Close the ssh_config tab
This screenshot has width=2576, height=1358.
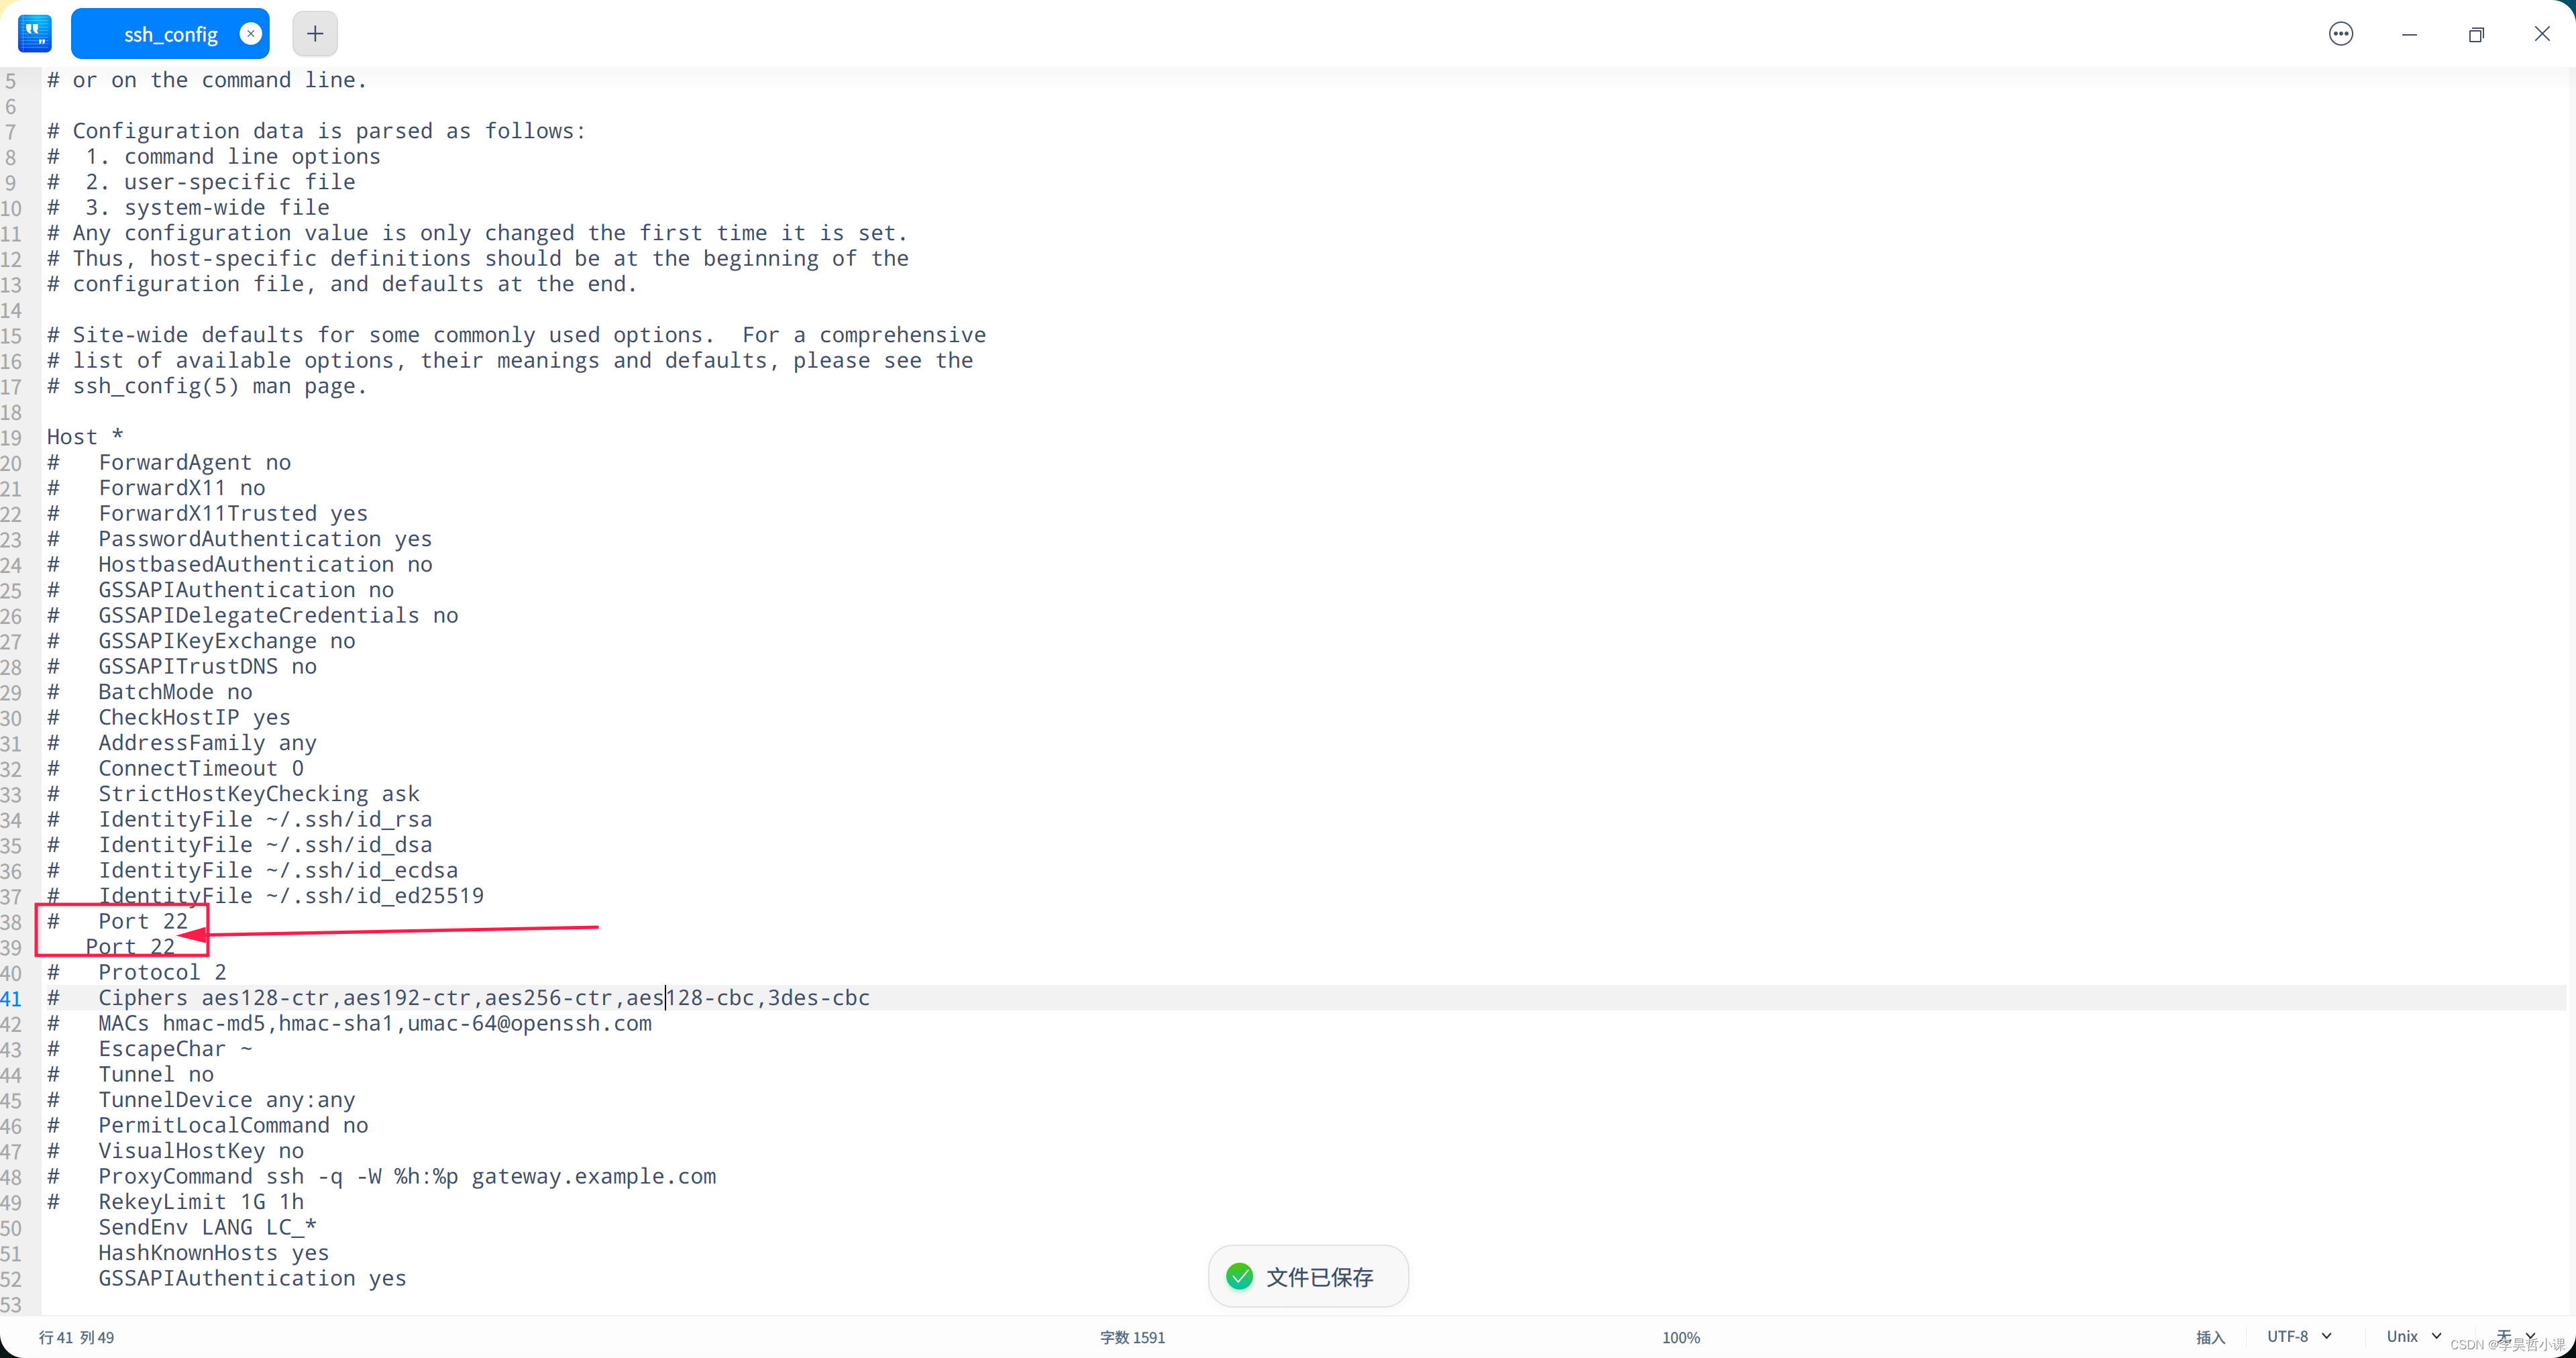(x=251, y=34)
